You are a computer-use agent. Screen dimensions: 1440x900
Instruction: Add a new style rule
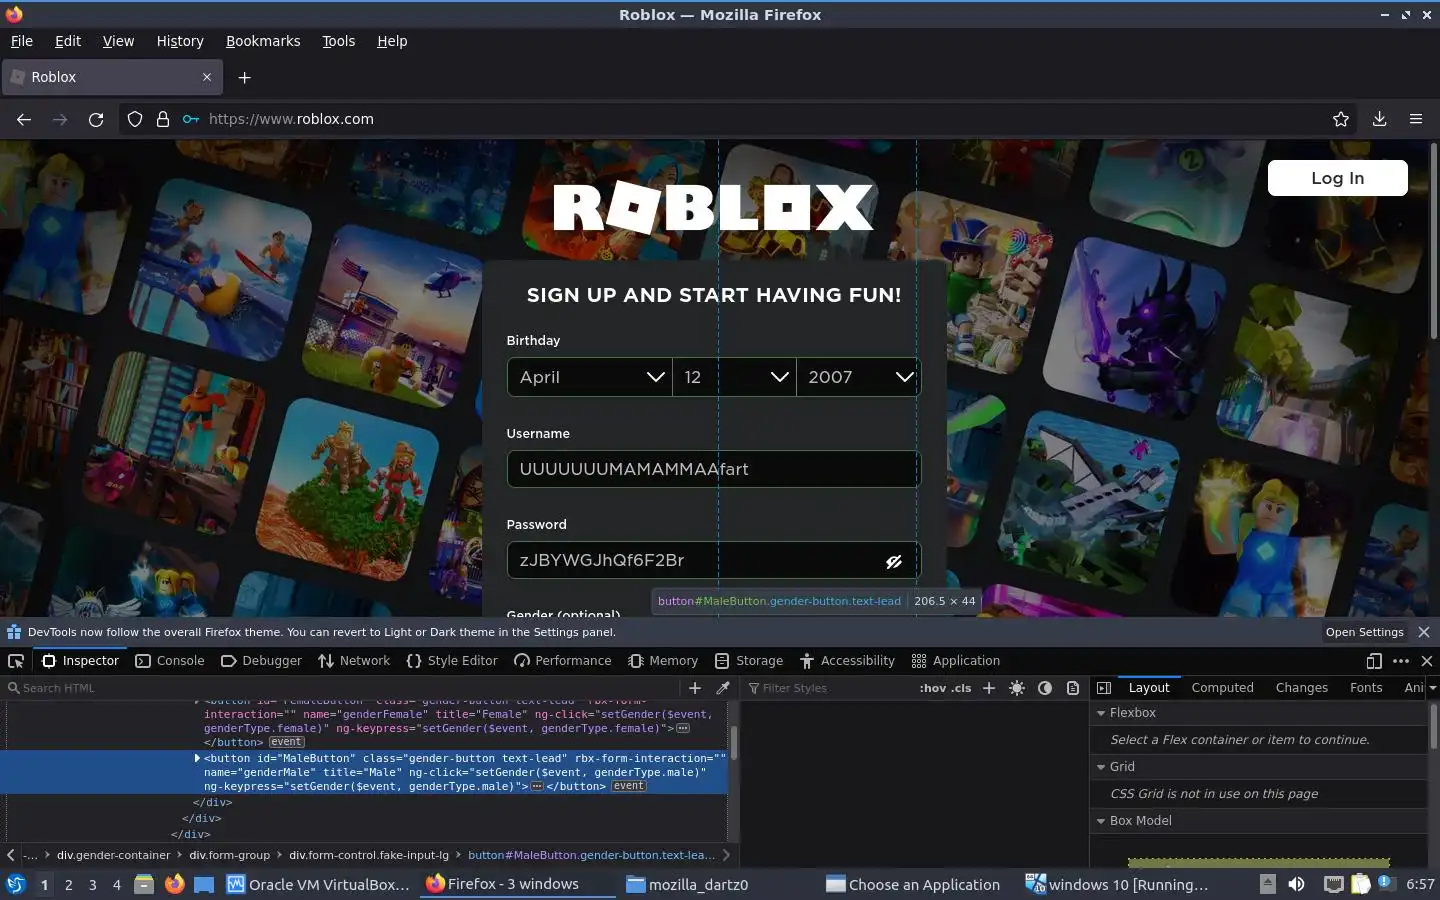tap(989, 688)
